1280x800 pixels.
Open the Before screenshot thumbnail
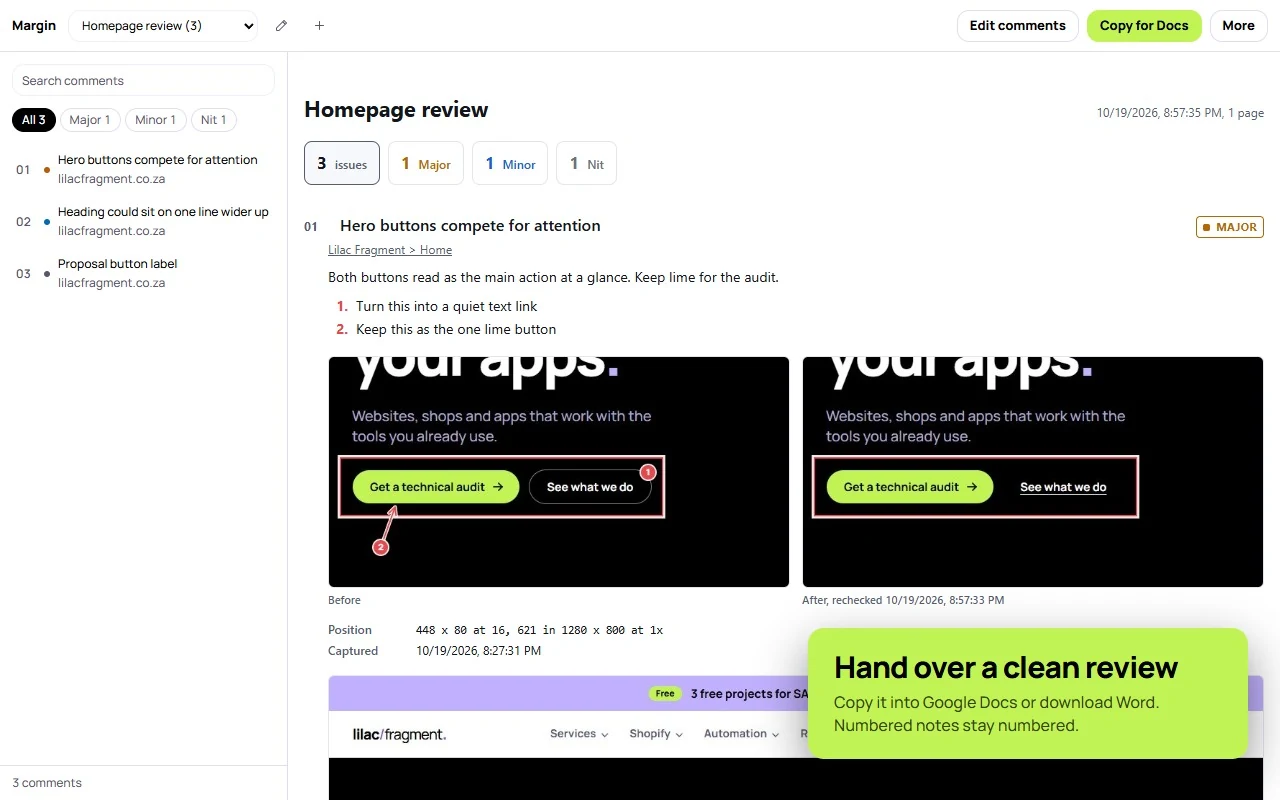coord(559,472)
